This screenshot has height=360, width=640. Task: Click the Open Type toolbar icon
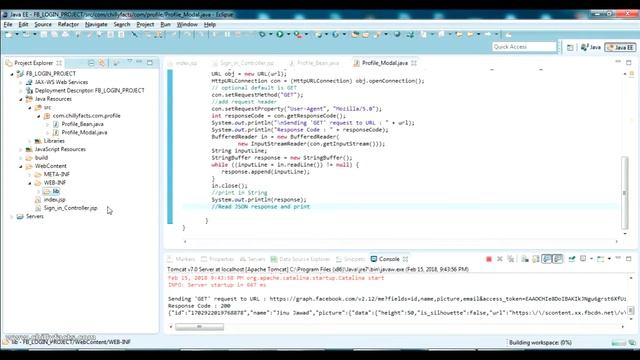(355, 35)
